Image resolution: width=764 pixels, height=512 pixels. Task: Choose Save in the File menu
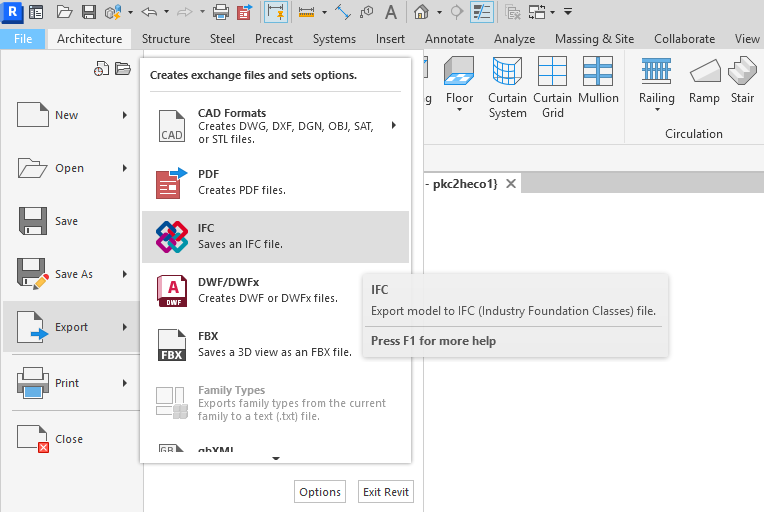(x=72, y=221)
